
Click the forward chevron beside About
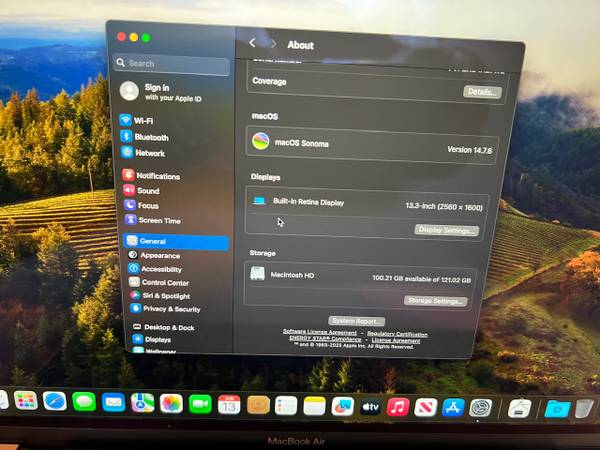pyautogui.click(x=273, y=44)
